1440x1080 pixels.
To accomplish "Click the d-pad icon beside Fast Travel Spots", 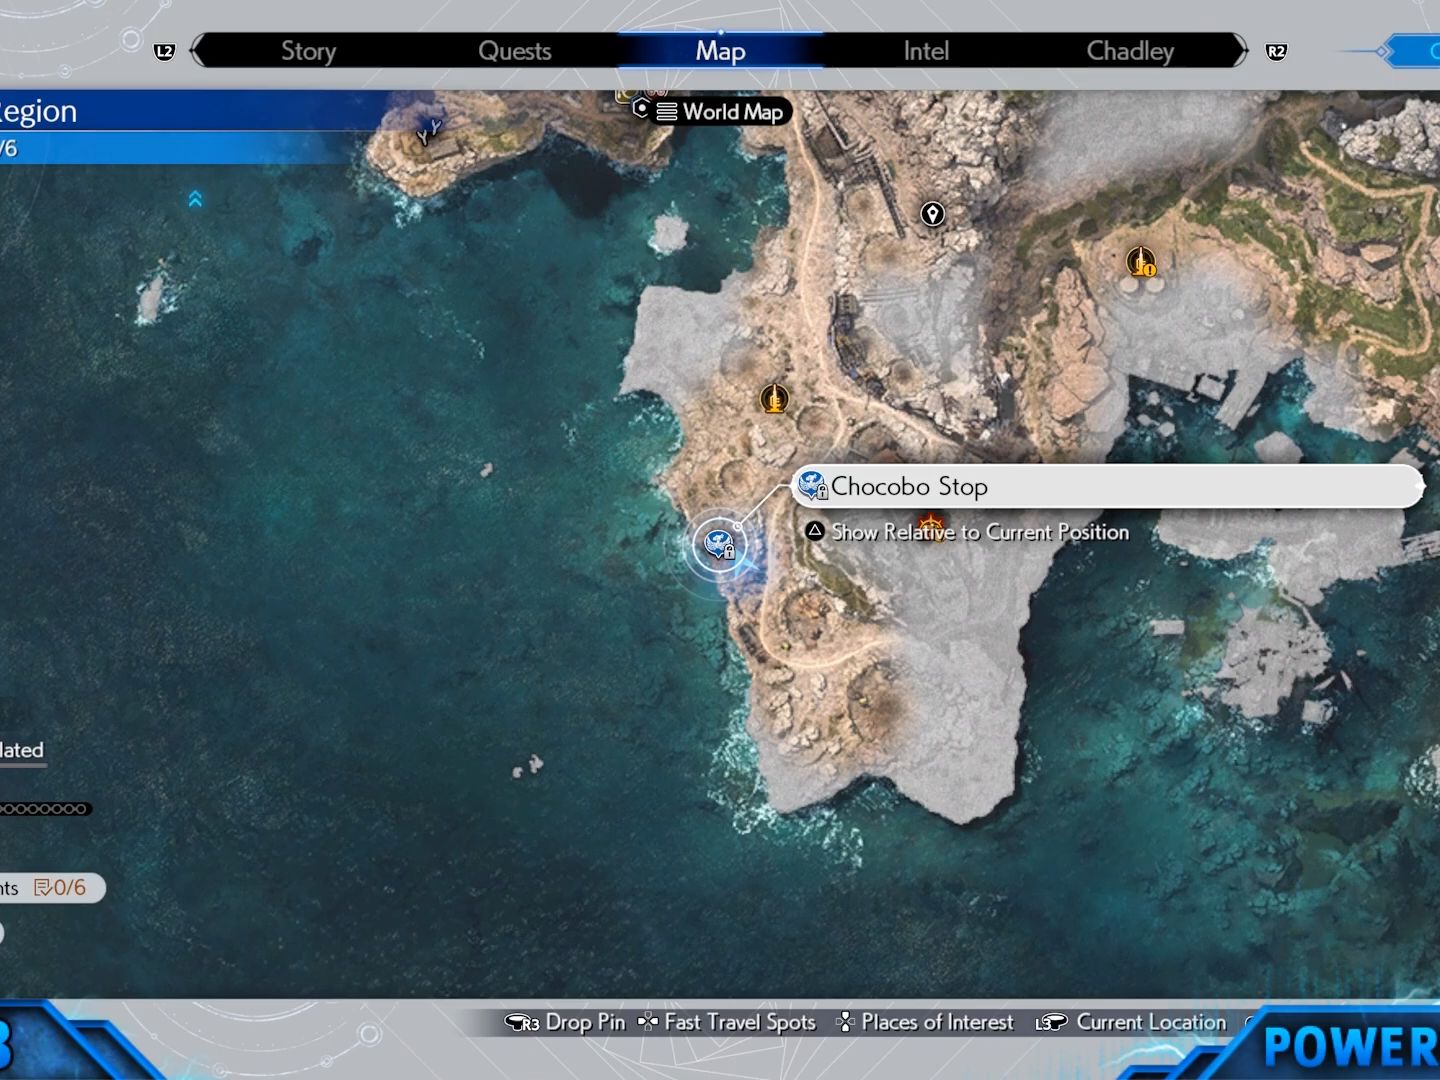I will click(648, 1022).
